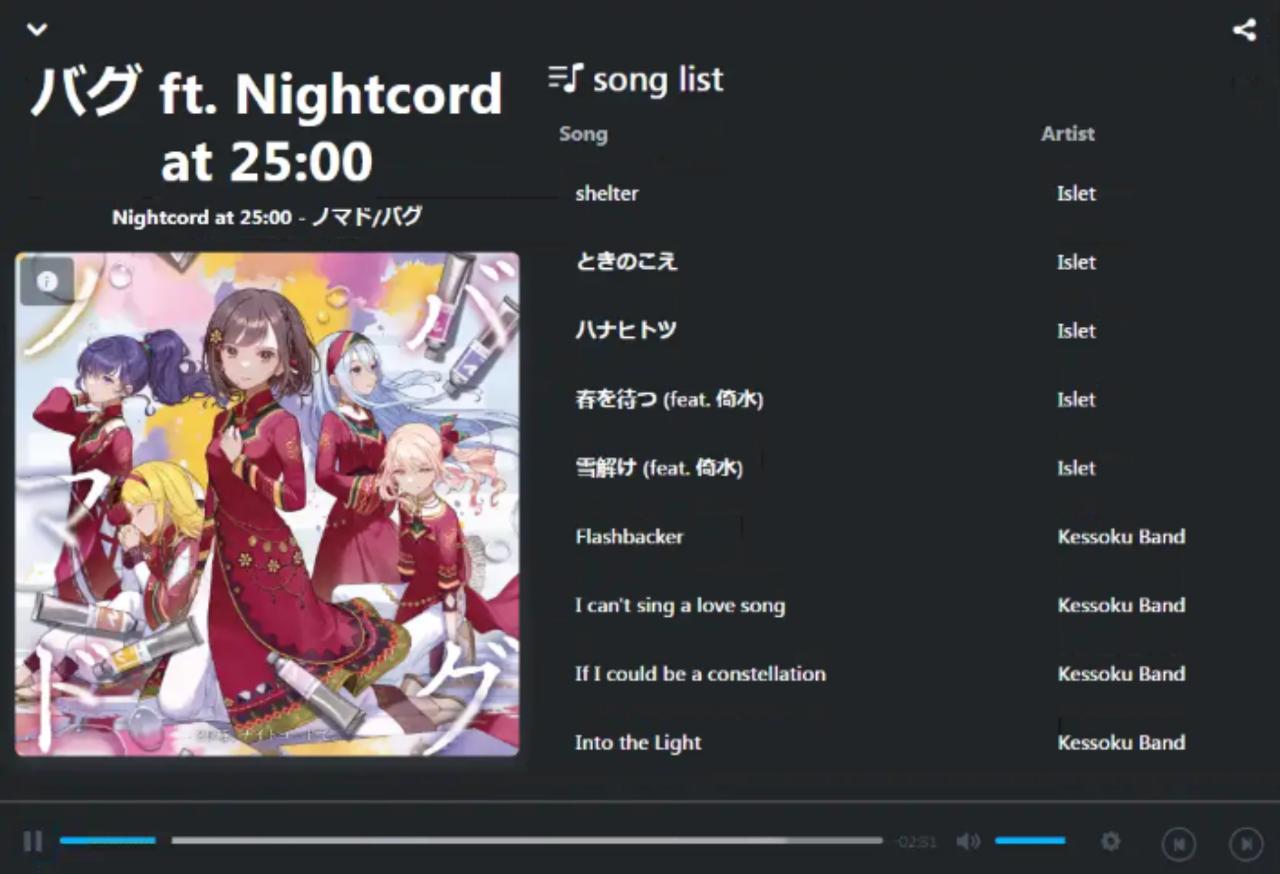Viewport: 1280px width, 874px height.
Task: Open player settings with the gear icon
Action: [1110, 841]
